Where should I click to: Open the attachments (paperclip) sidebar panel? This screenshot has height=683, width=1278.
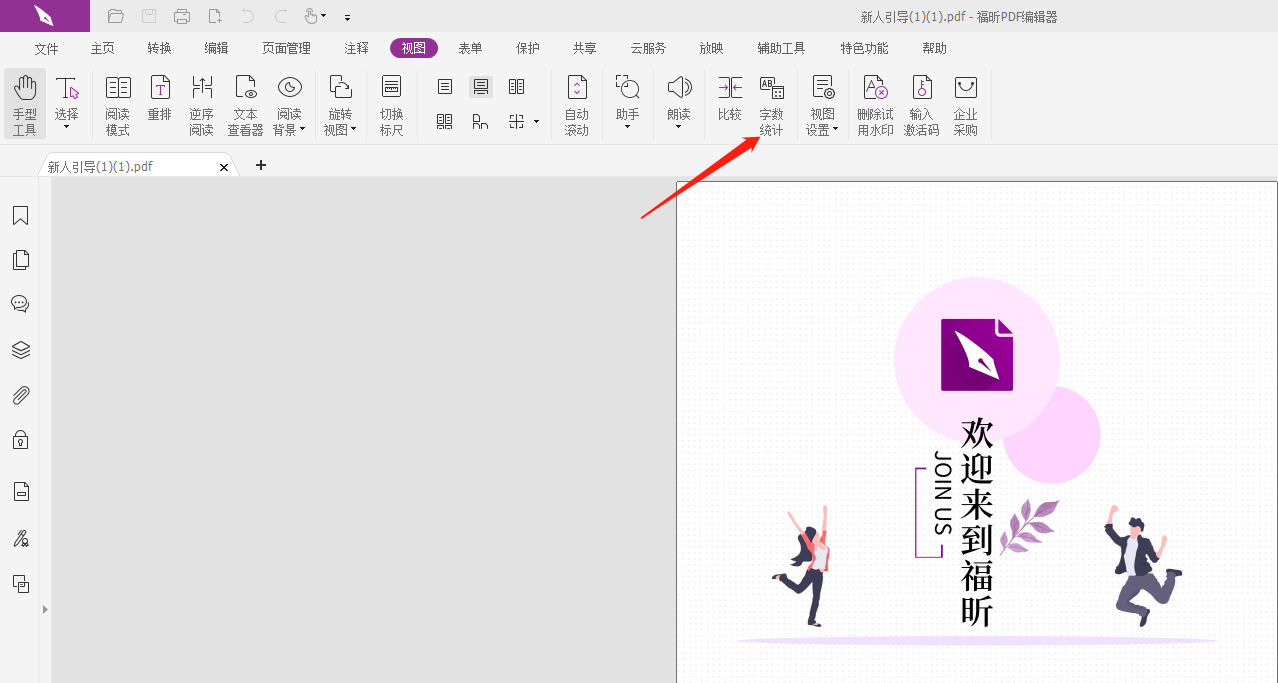20,394
